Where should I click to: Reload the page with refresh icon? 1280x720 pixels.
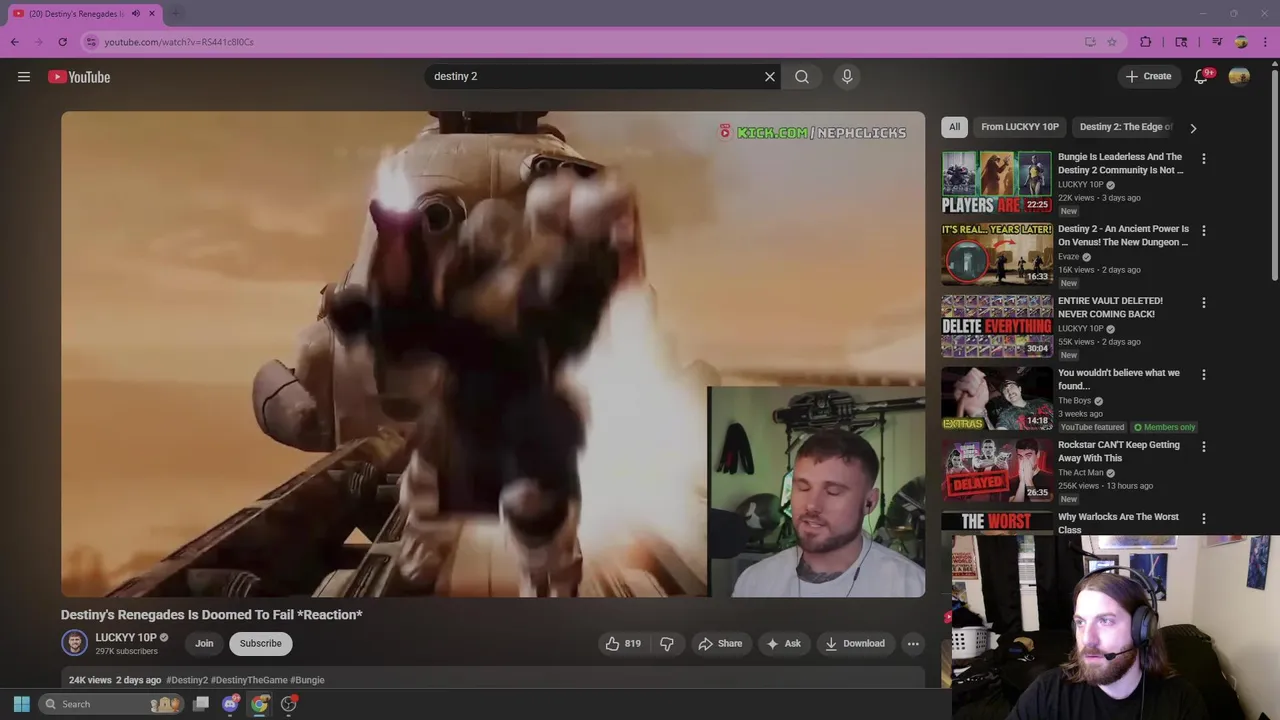(62, 42)
